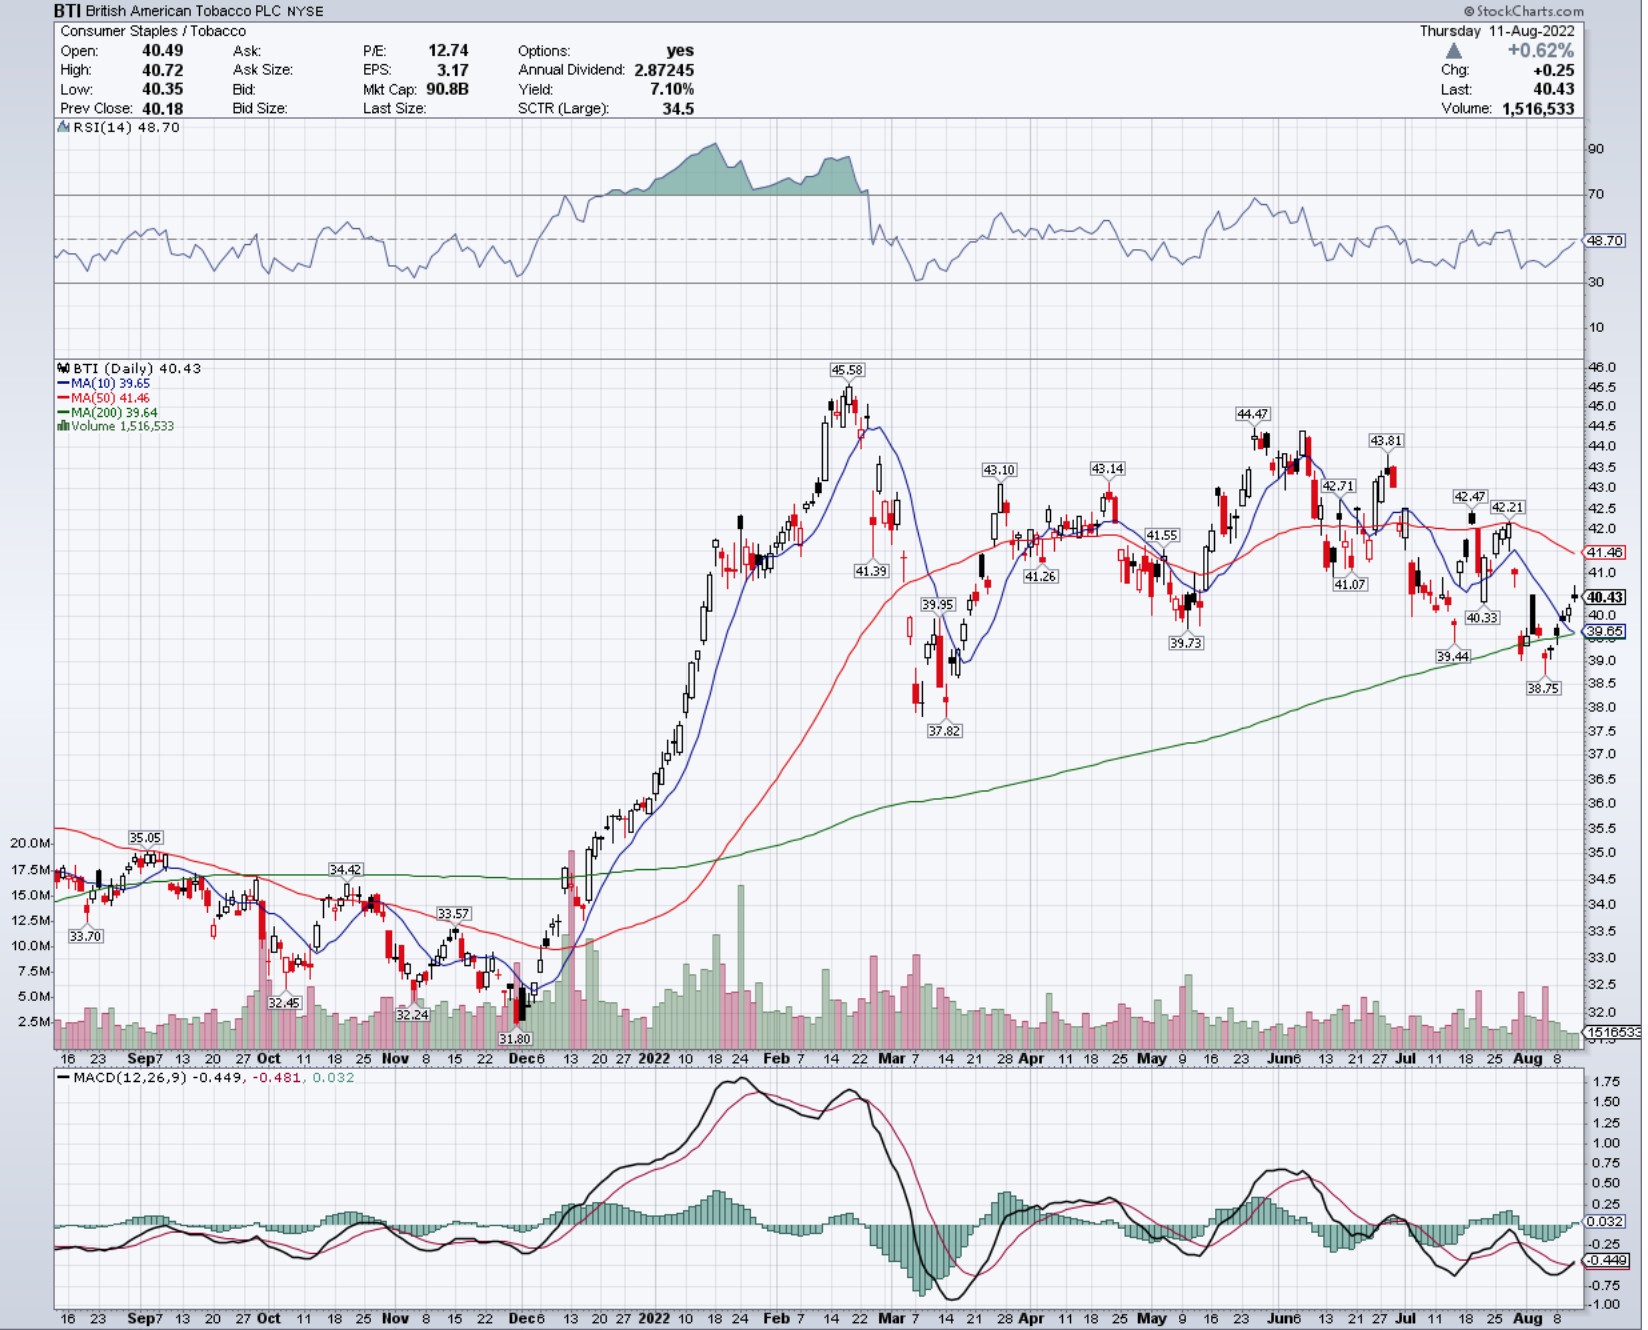This screenshot has width=1648, height=1330.
Task: Click the 39.44 price label
Action: [1452, 657]
